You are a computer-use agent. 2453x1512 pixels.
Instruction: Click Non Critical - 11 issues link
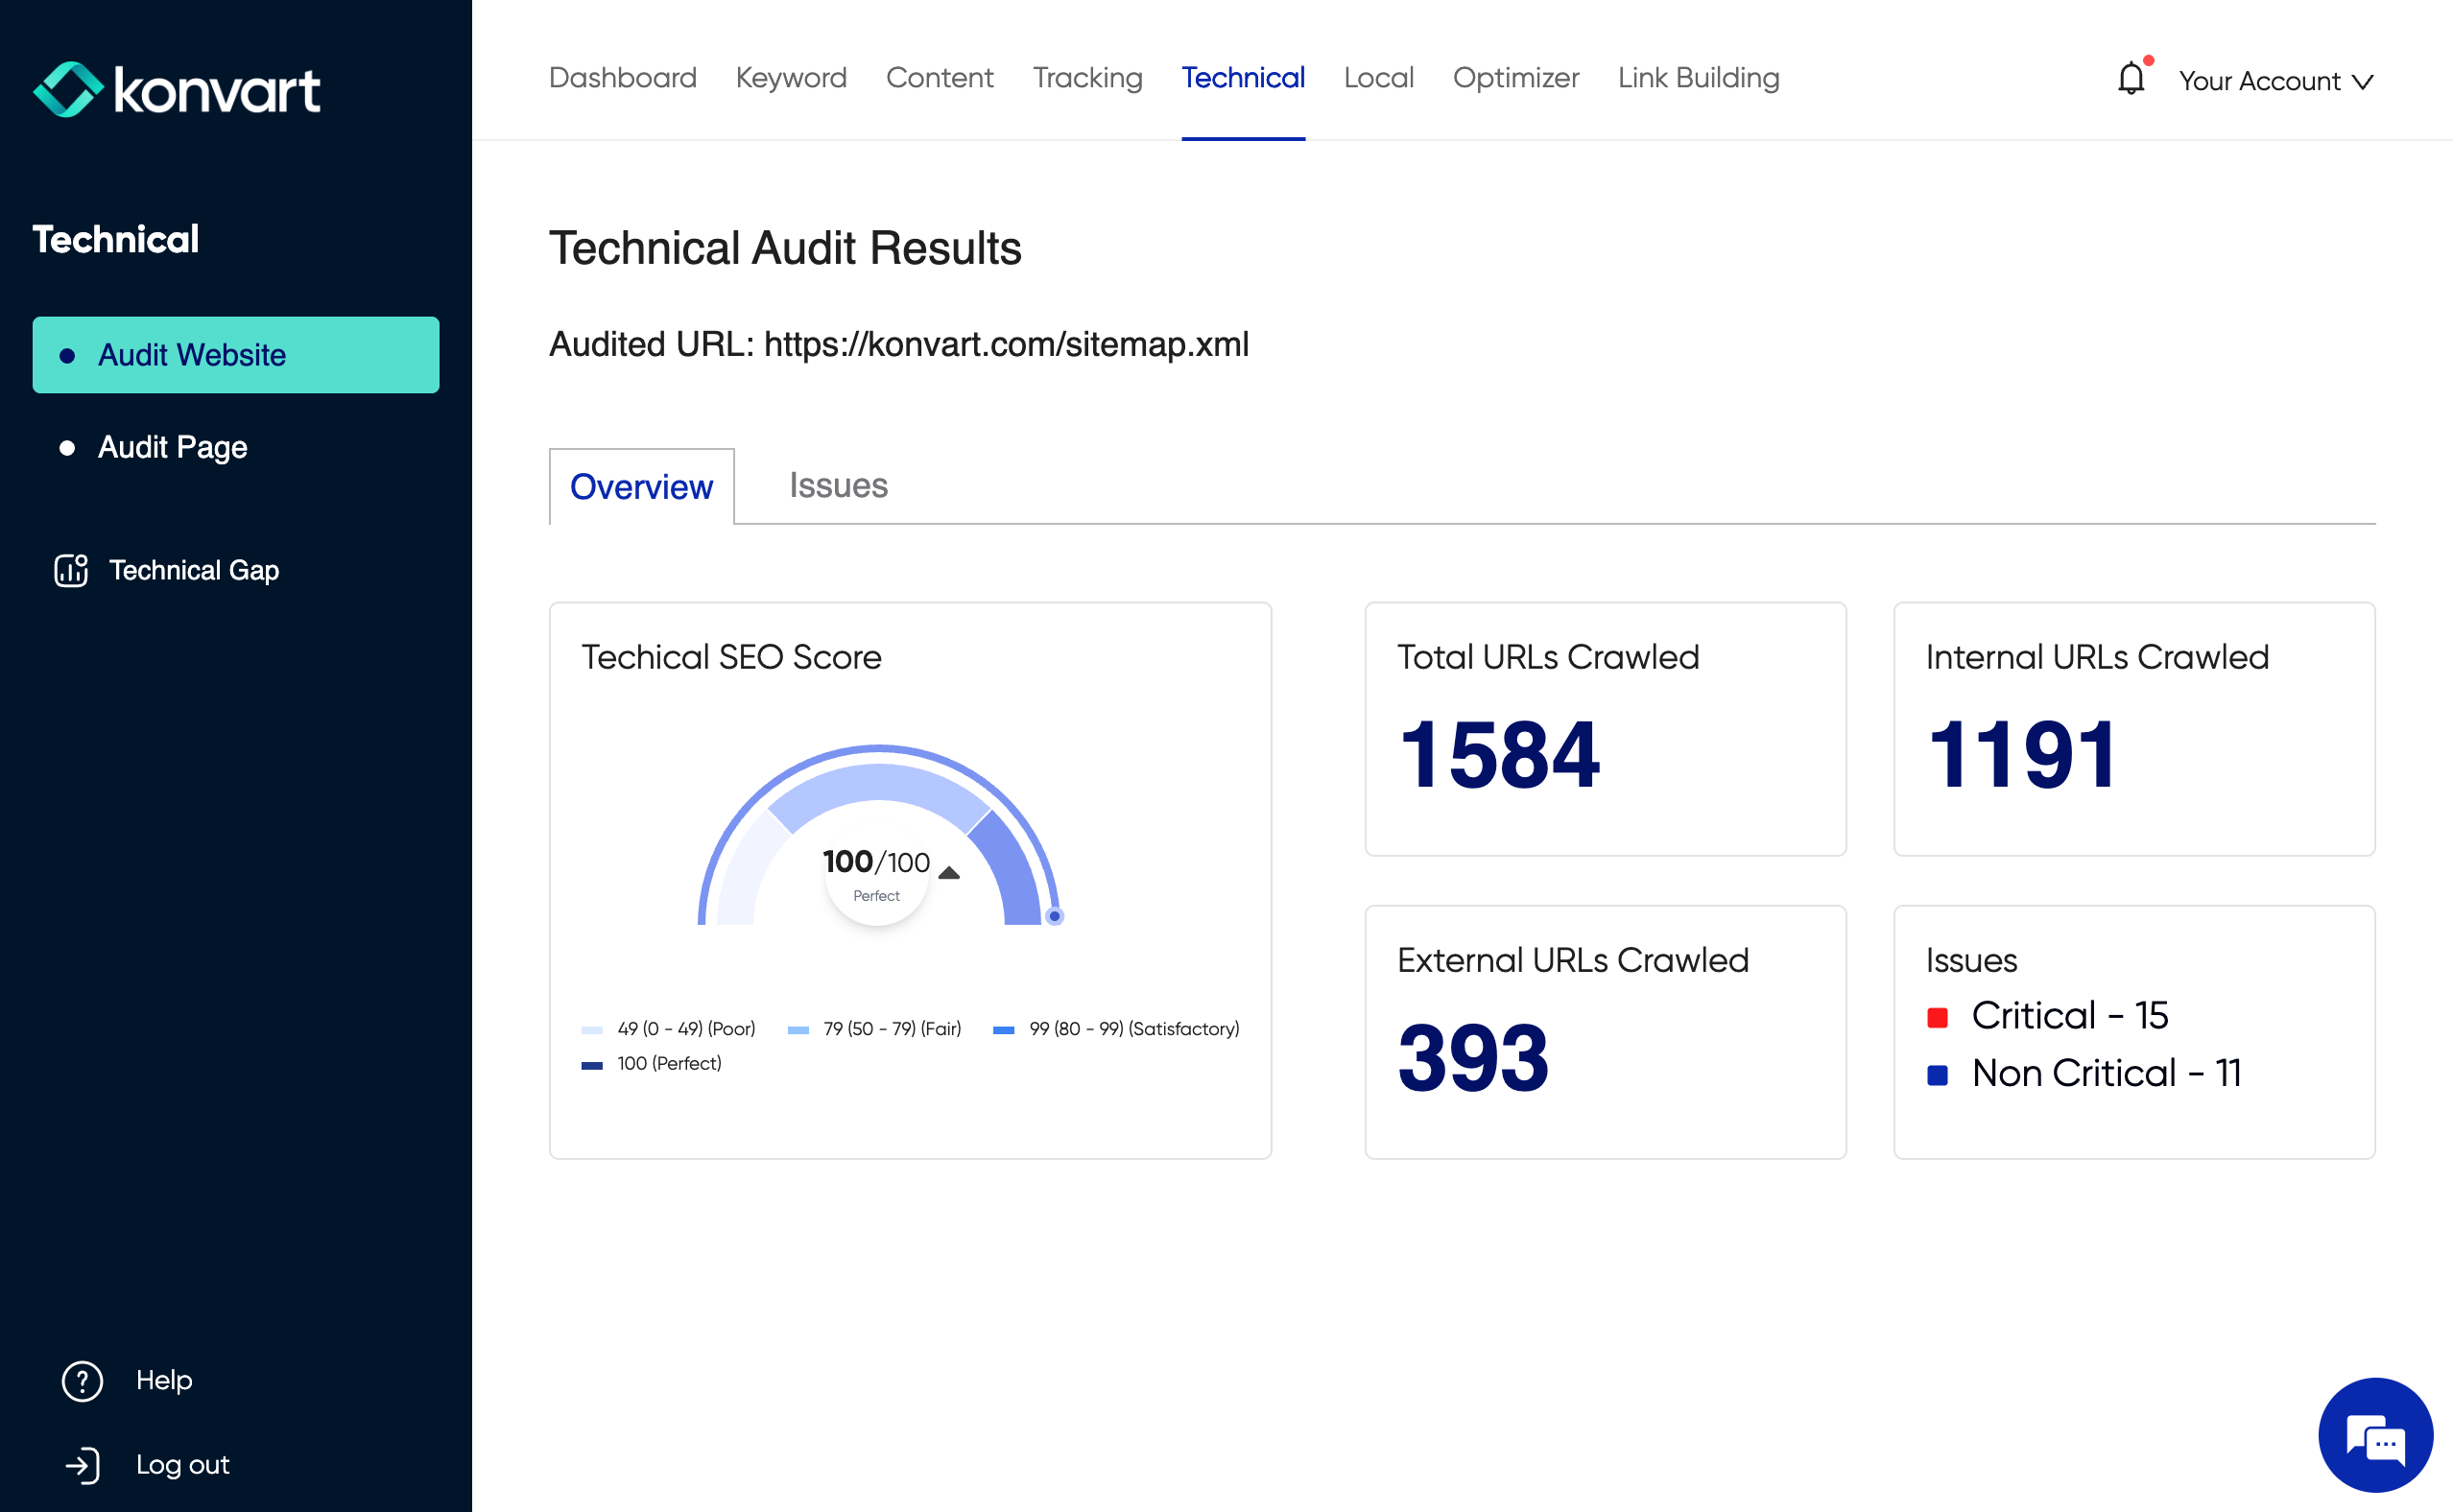coord(2106,1074)
